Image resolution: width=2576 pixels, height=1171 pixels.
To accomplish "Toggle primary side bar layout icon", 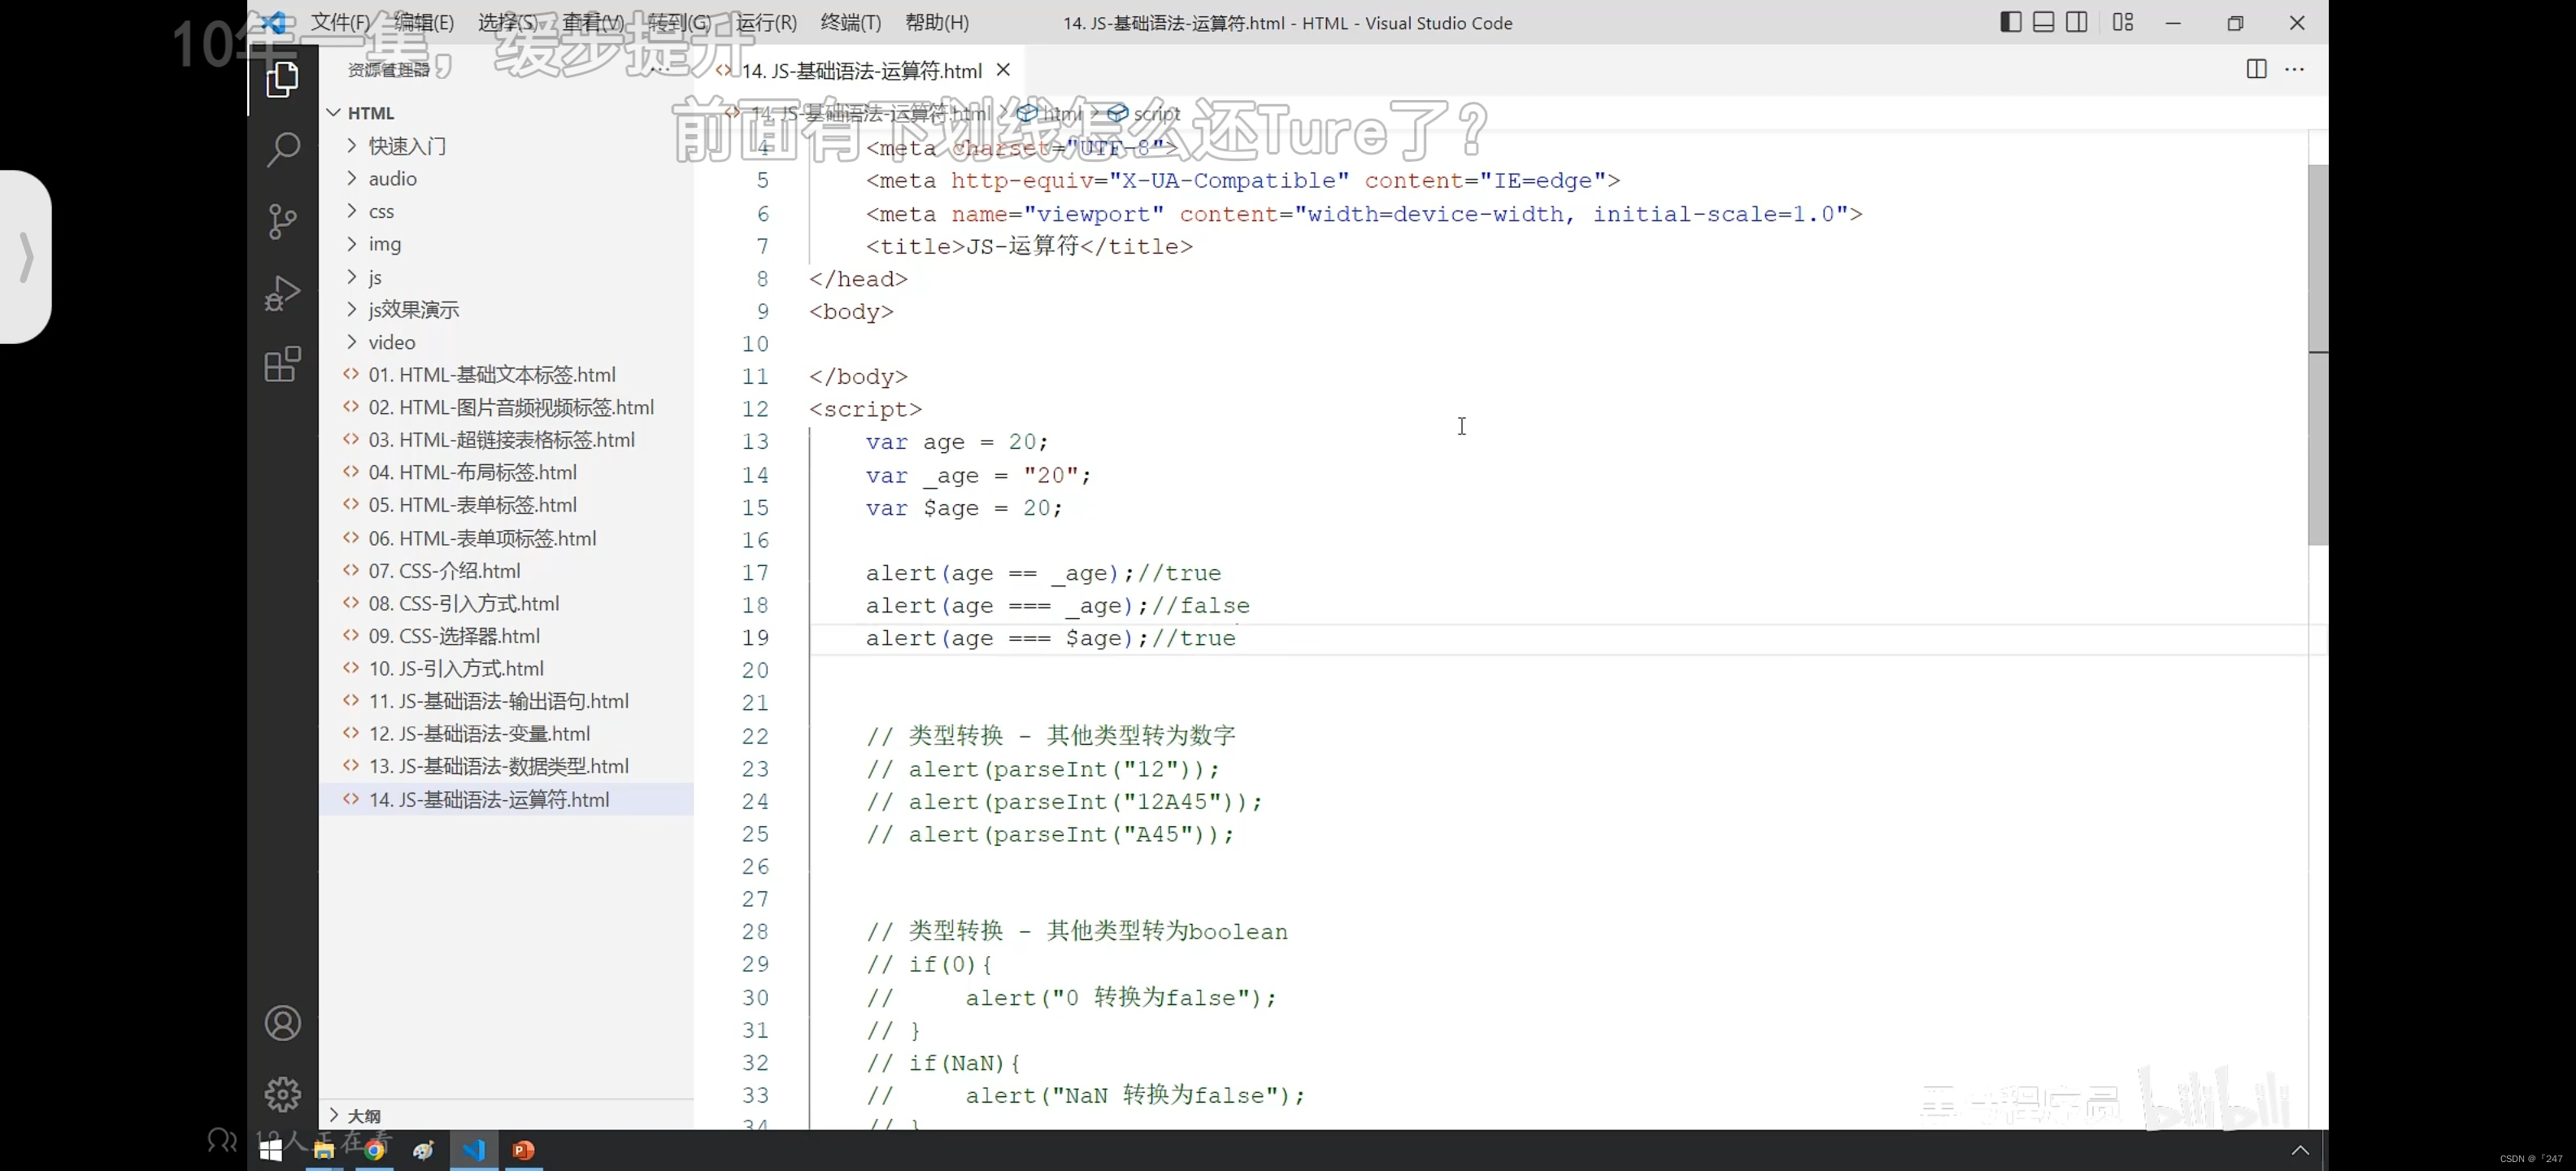I will (x=2010, y=22).
